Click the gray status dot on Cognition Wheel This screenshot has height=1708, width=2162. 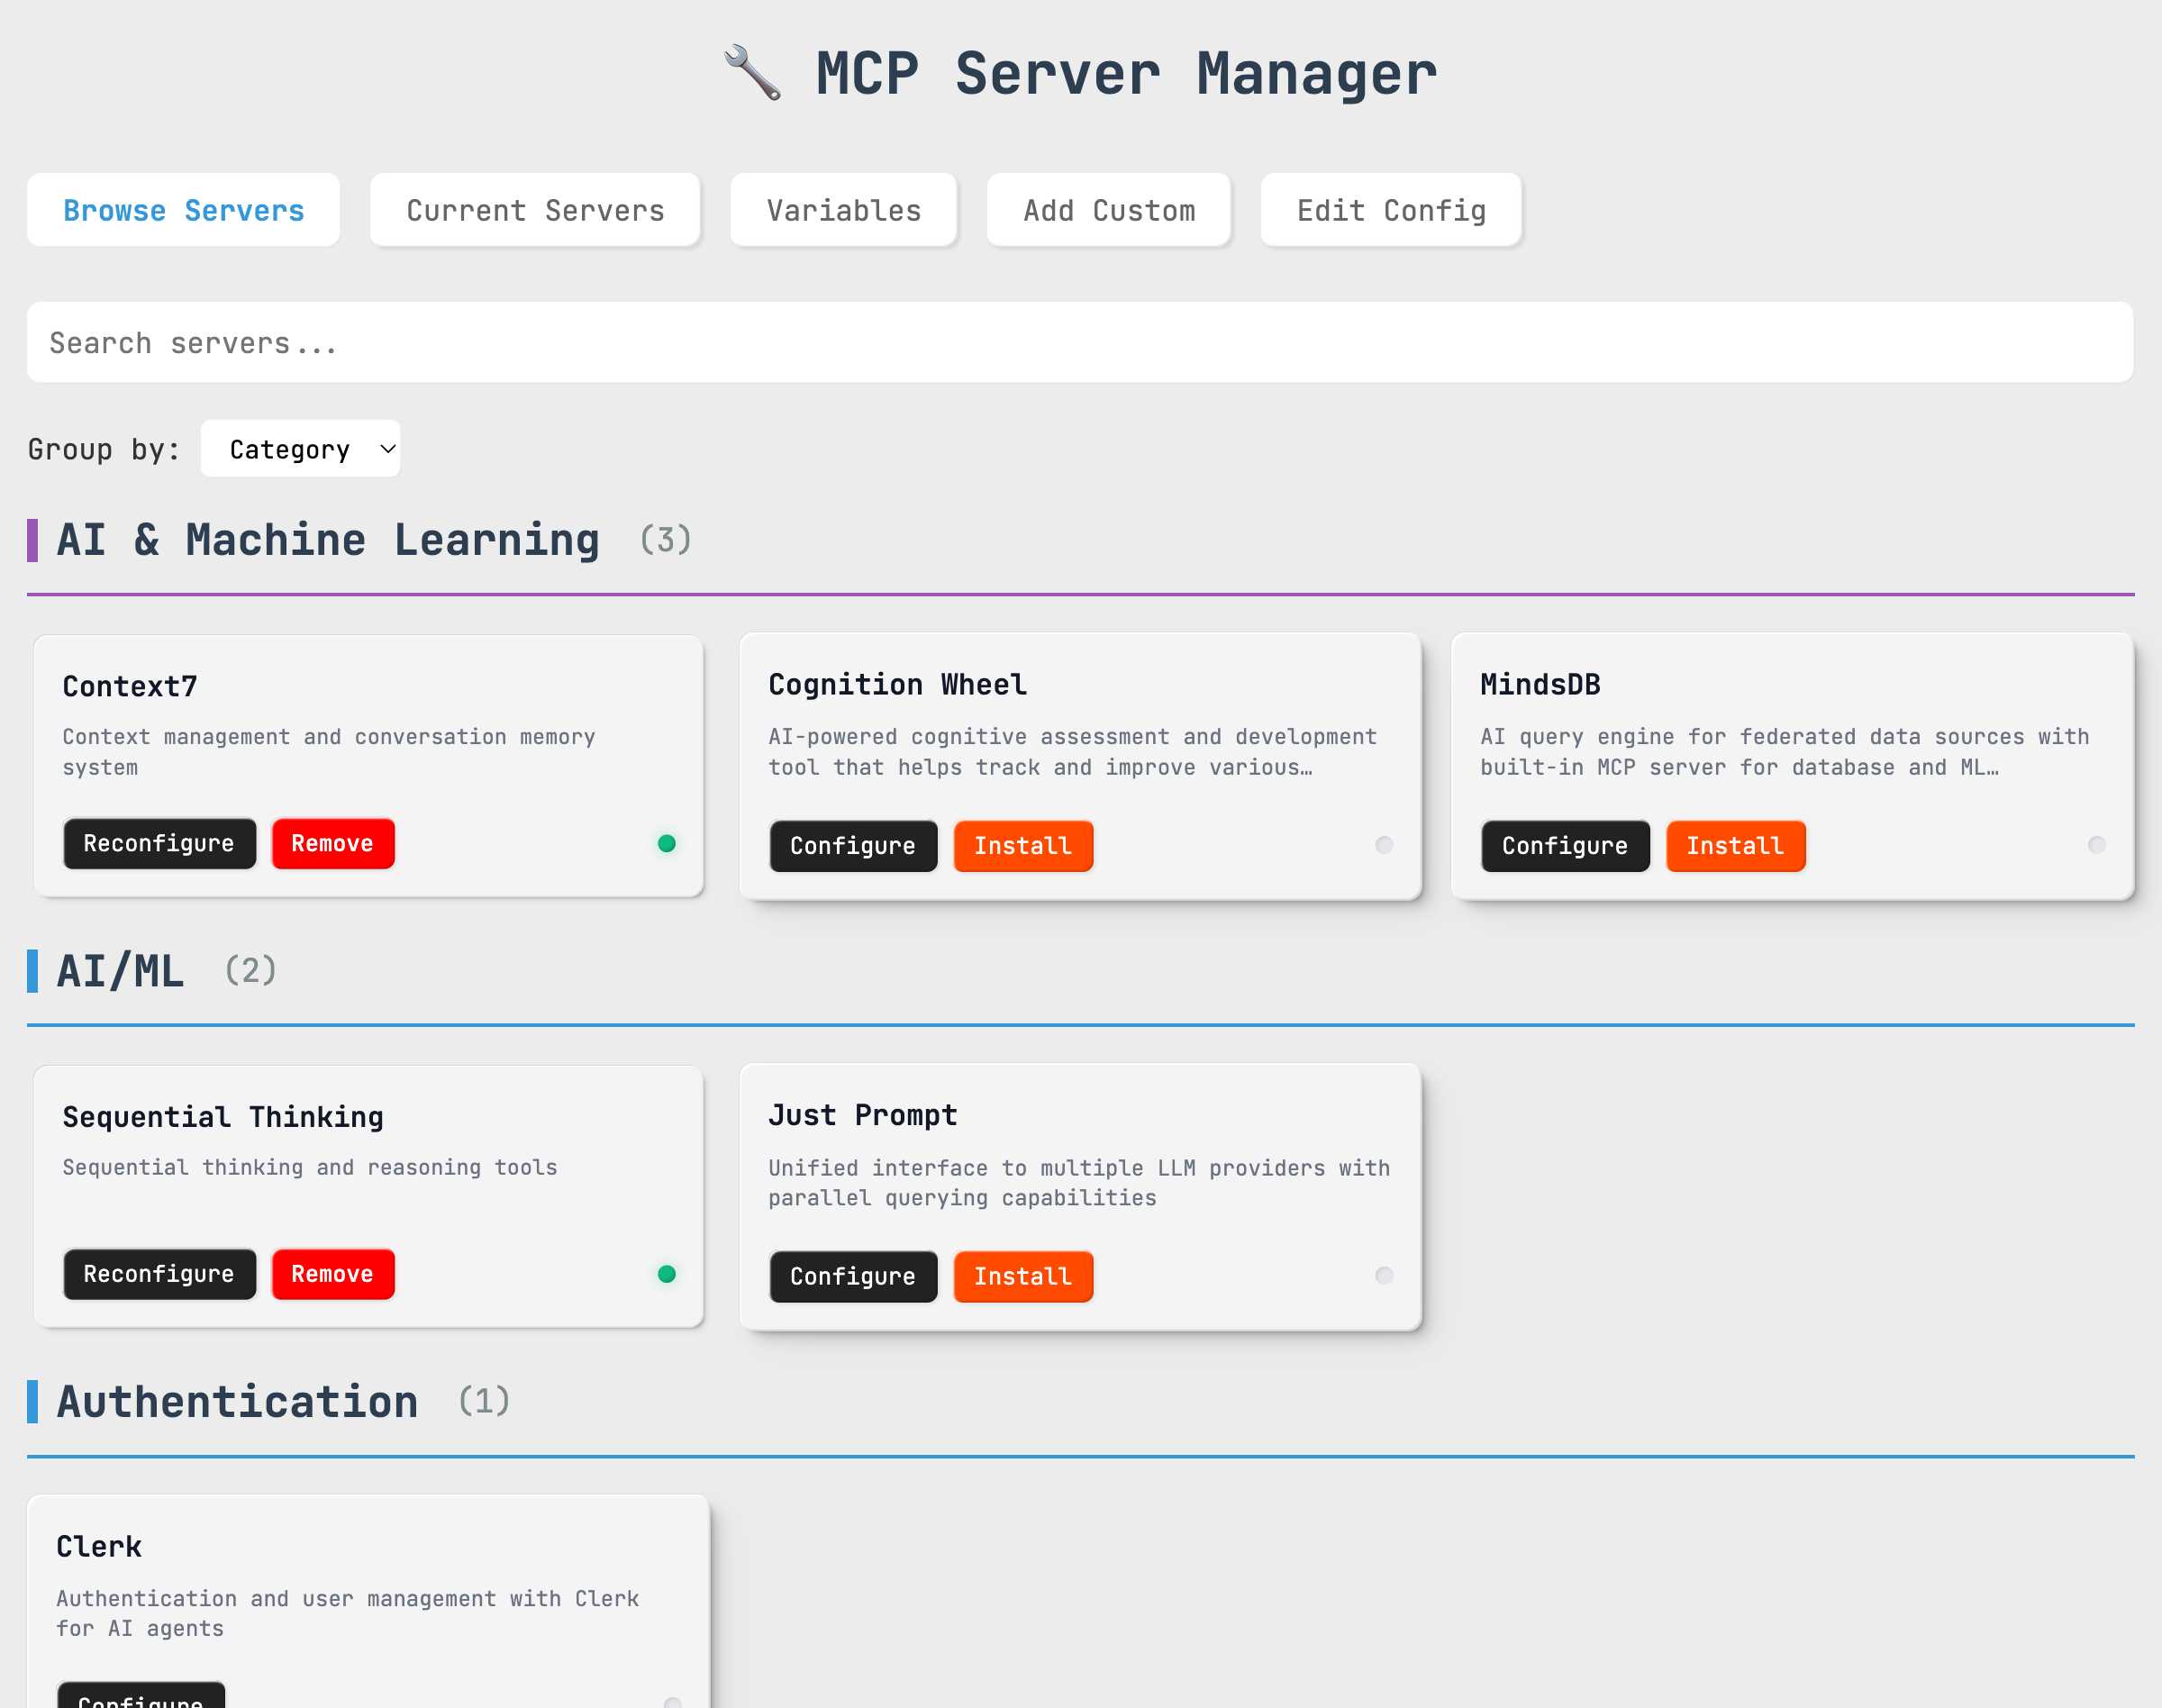[x=1384, y=845]
